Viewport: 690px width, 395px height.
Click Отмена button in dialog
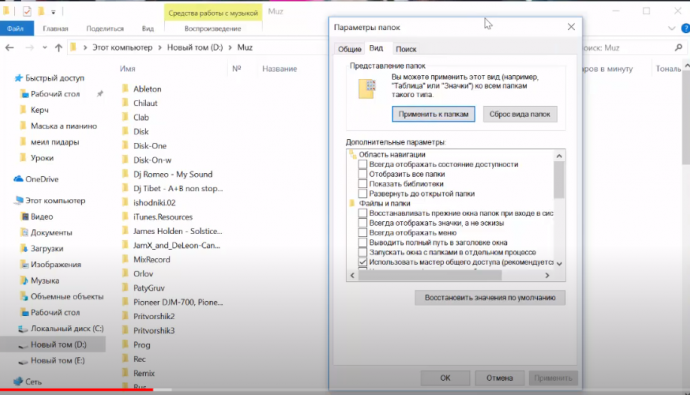pos(499,378)
